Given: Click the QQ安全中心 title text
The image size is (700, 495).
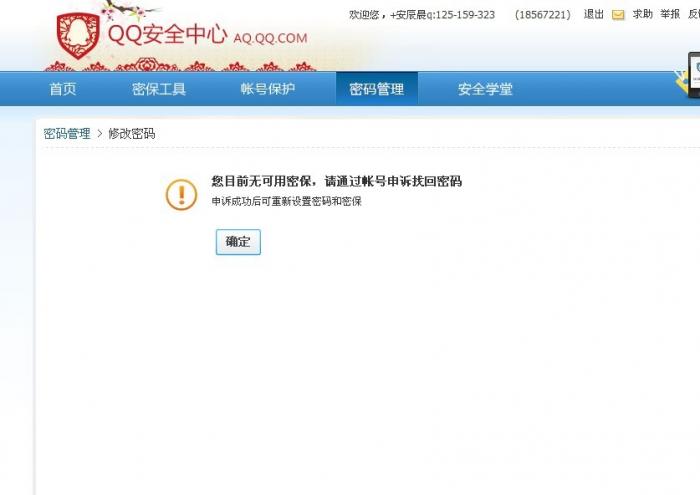Looking at the screenshot, I should (167, 33).
